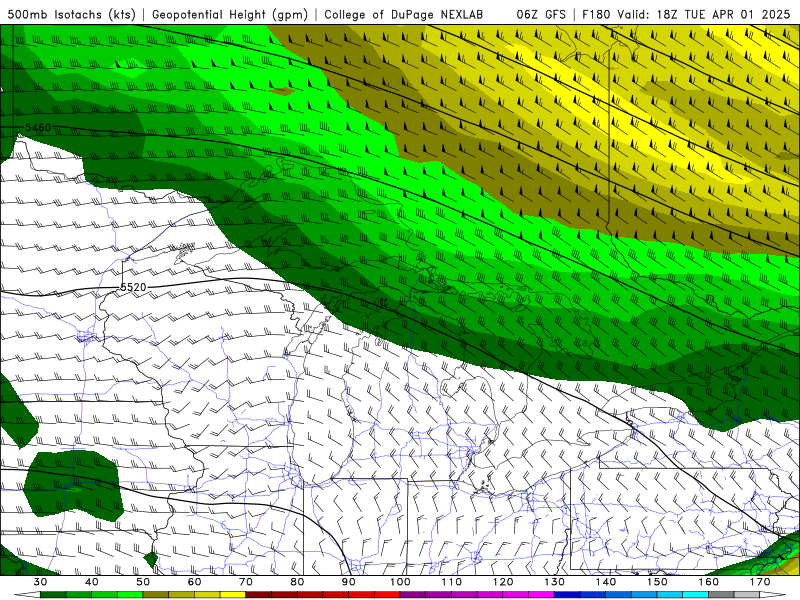This screenshot has height=600, width=800.
Task: Click the 40 value on the color scale
Action: 92,582
